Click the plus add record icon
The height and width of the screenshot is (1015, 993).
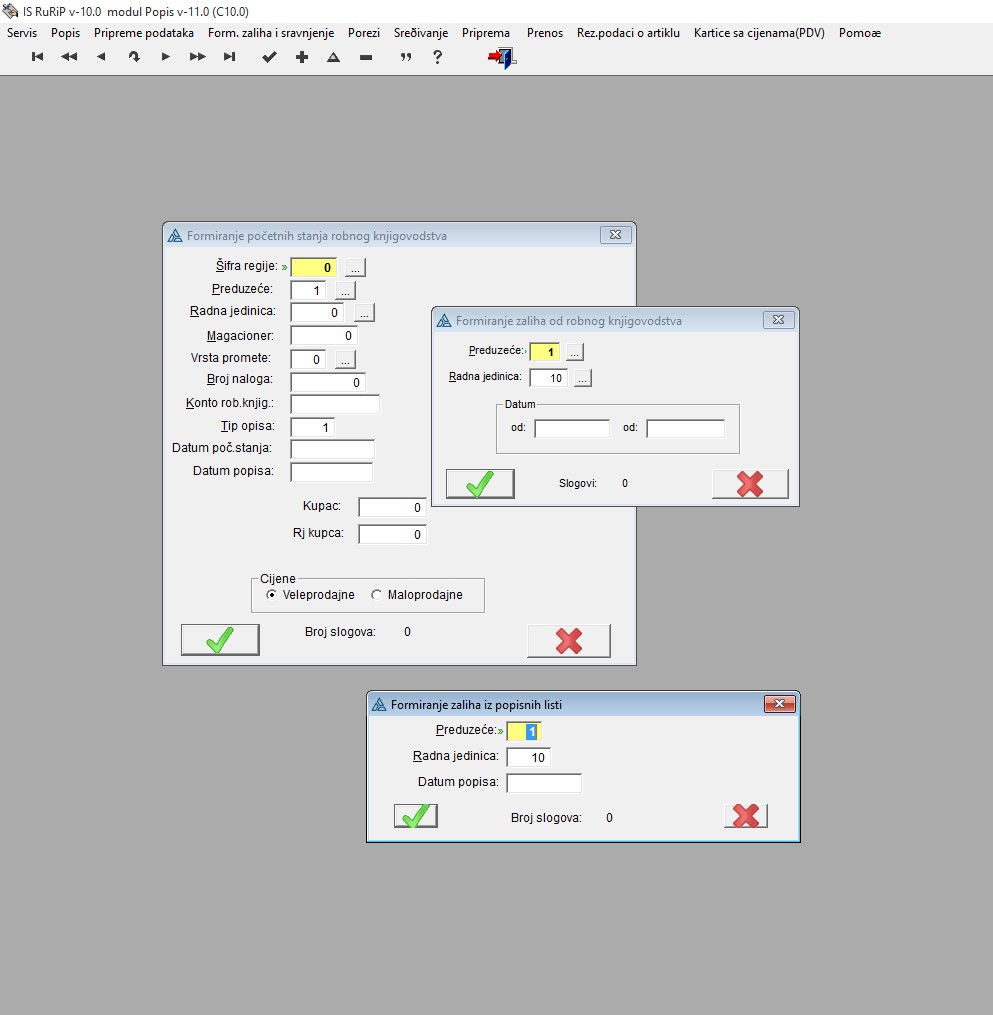(x=302, y=58)
